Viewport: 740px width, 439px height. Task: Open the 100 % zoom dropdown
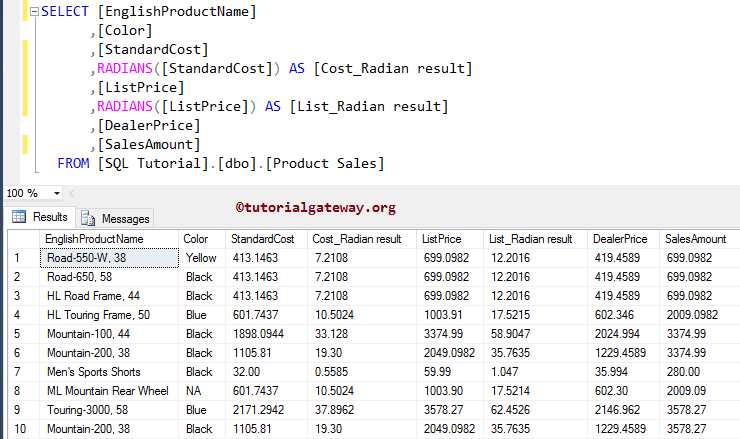(56, 192)
